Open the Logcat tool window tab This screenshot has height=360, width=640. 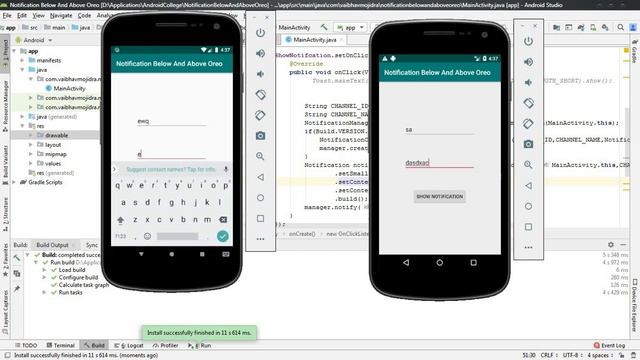[129, 345]
